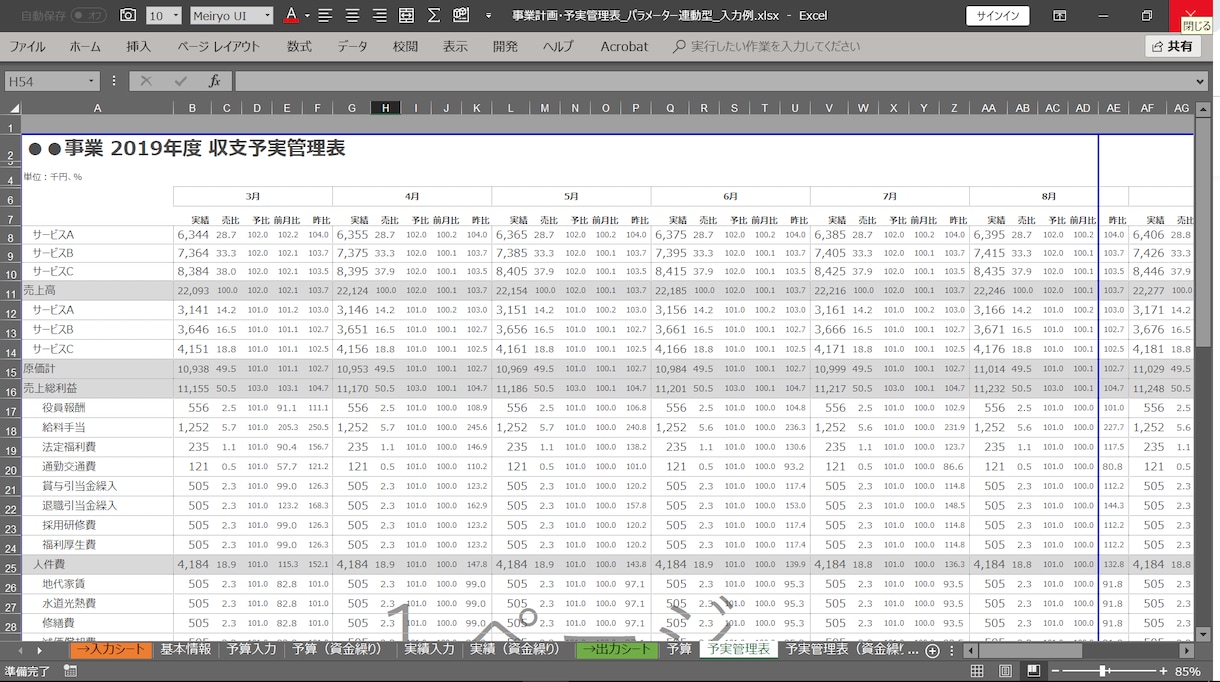This screenshot has height=682, width=1220.
Task: Click the camera tool icon
Action: pos(128,15)
